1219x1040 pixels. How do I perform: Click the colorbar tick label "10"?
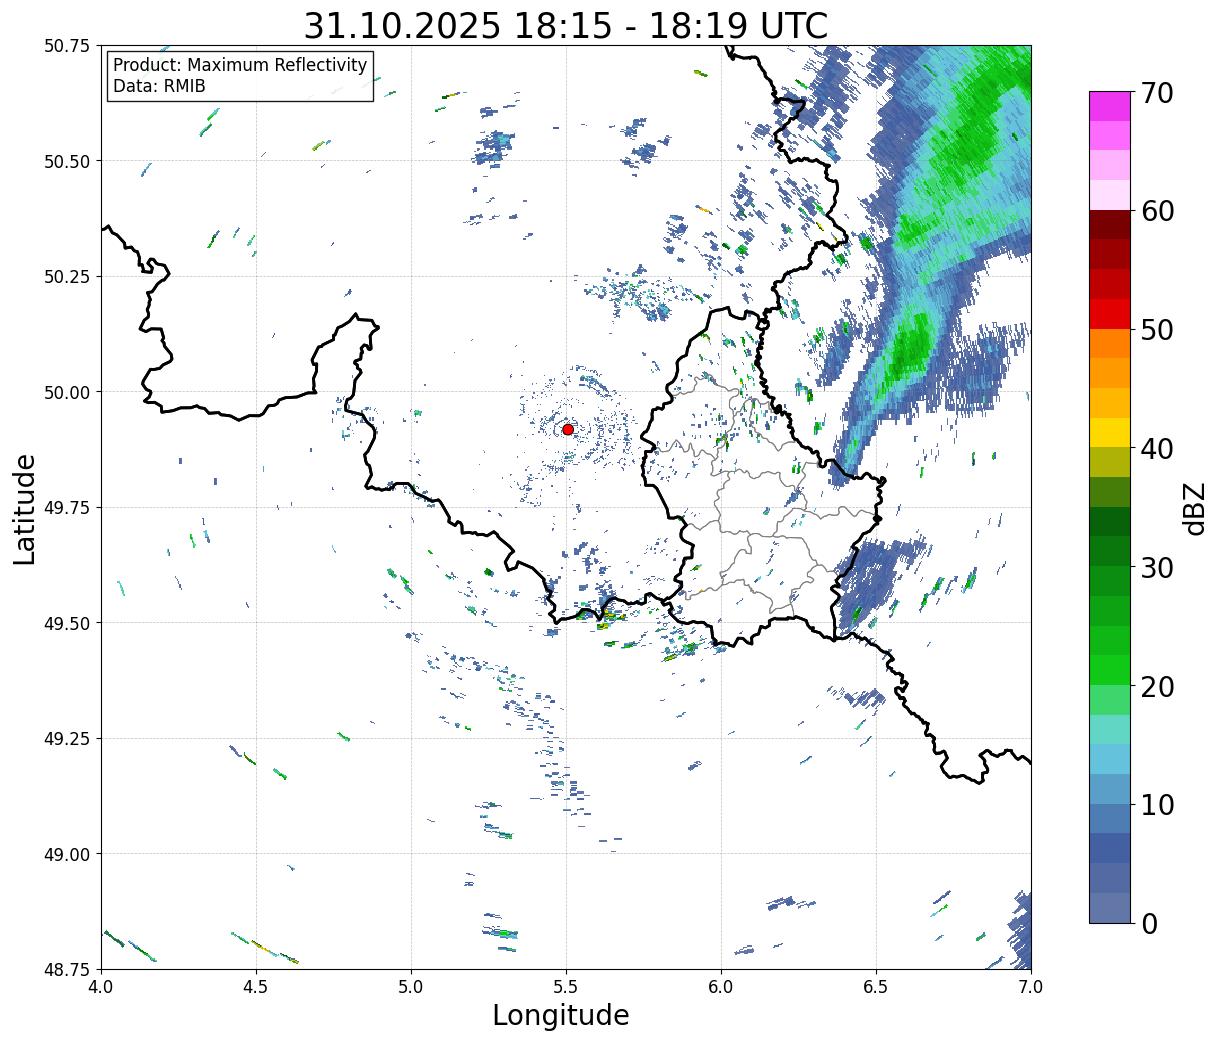1156,804
